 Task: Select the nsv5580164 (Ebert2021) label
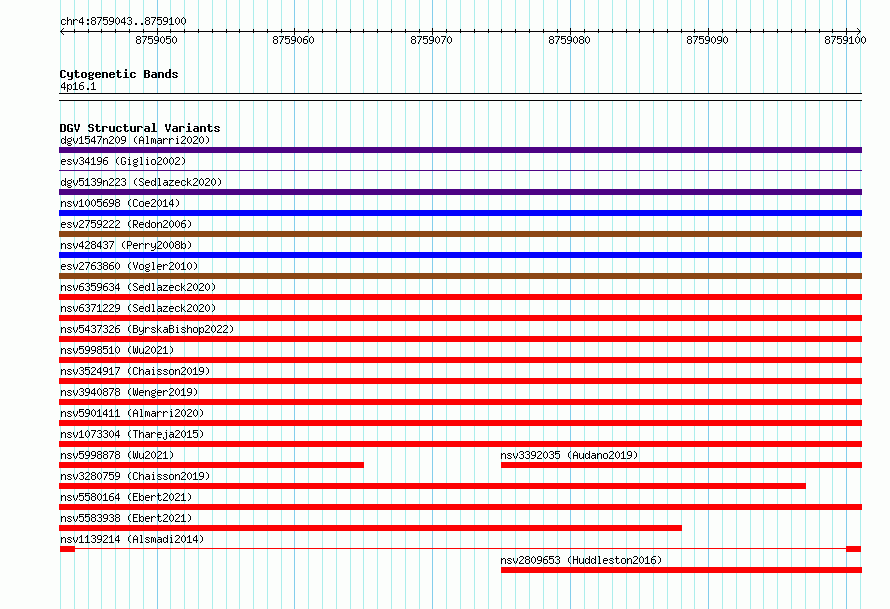(x=126, y=497)
